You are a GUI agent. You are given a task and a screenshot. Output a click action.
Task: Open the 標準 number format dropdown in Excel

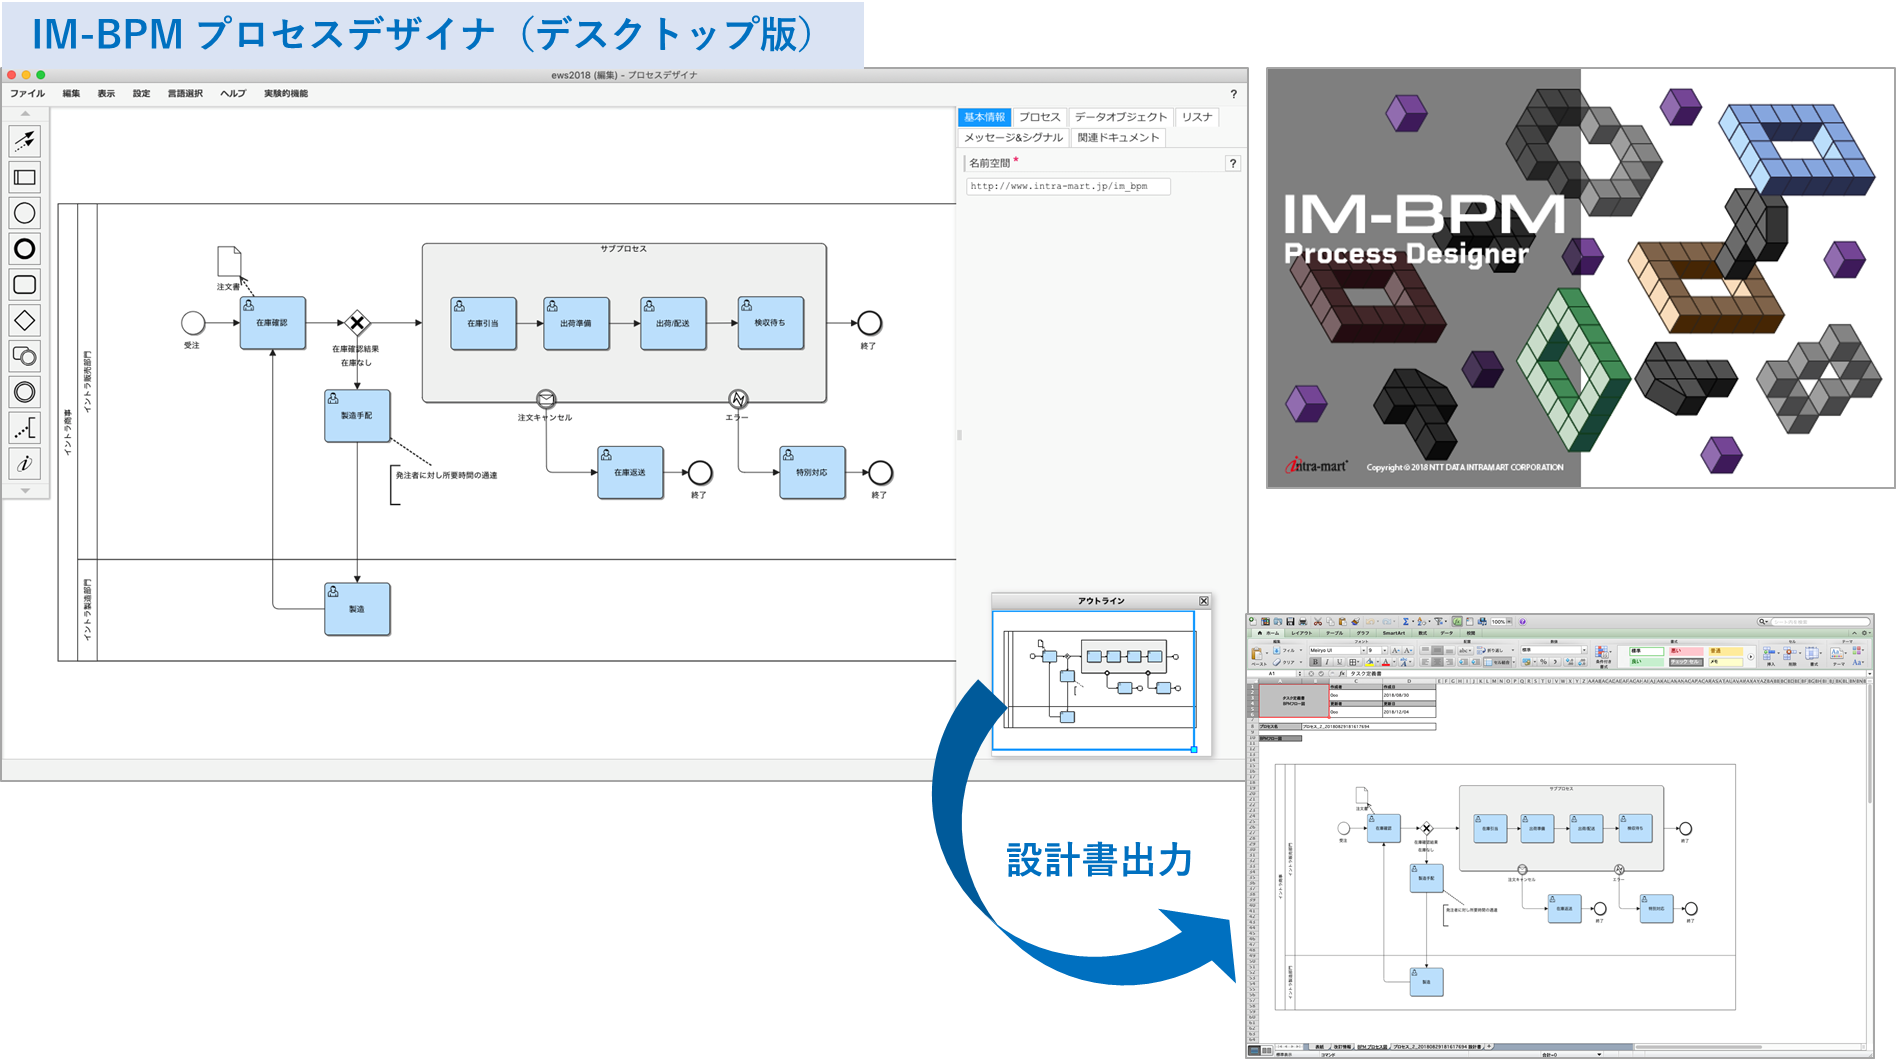(1584, 650)
